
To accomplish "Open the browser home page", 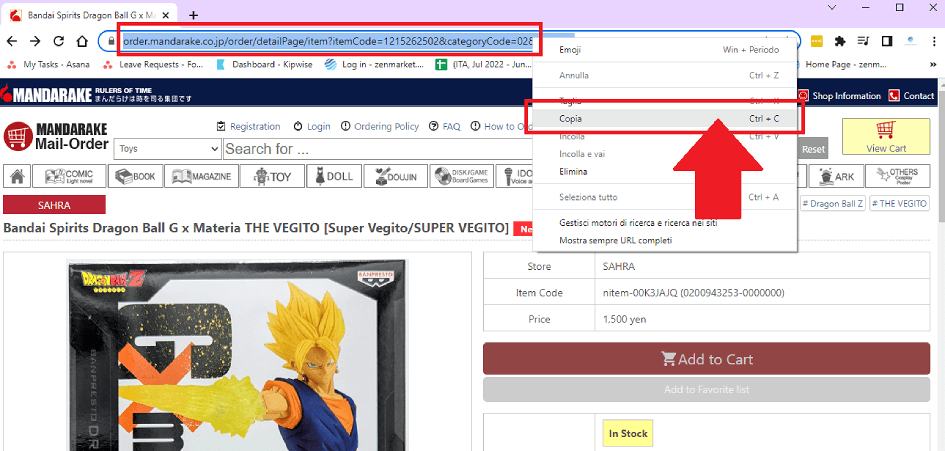I will tap(83, 41).
